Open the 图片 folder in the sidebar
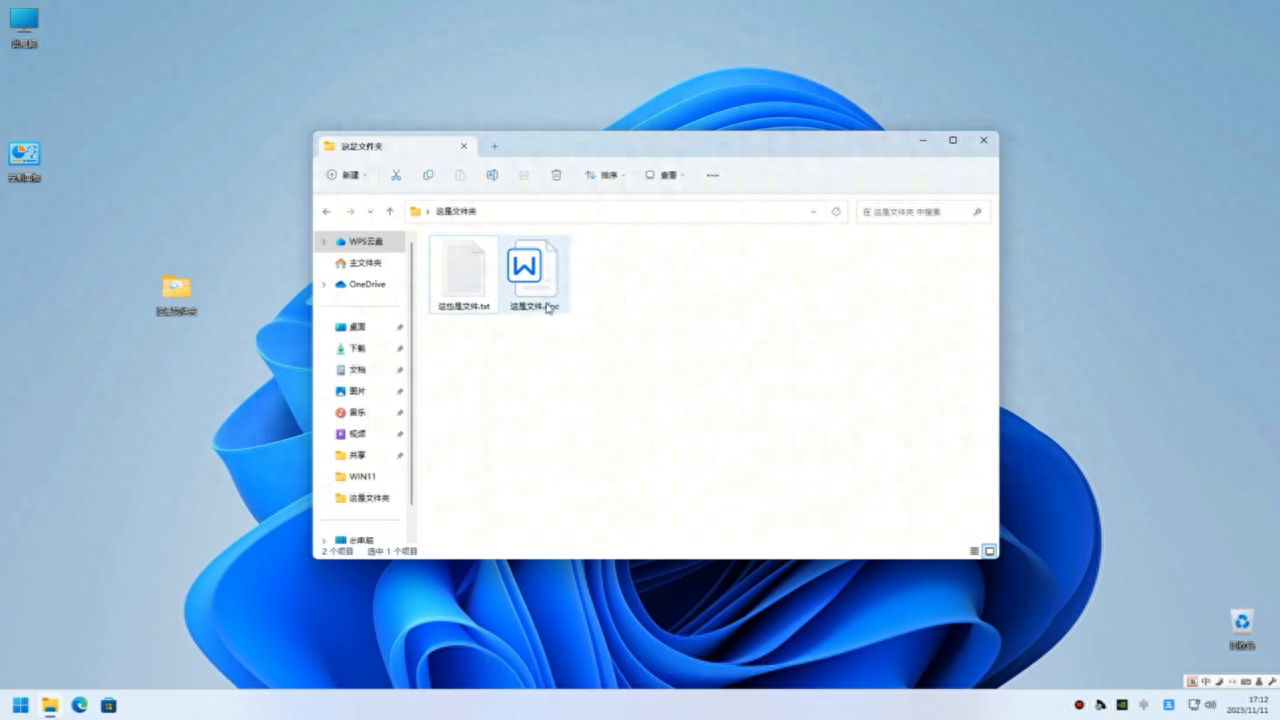 tap(358, 390)
